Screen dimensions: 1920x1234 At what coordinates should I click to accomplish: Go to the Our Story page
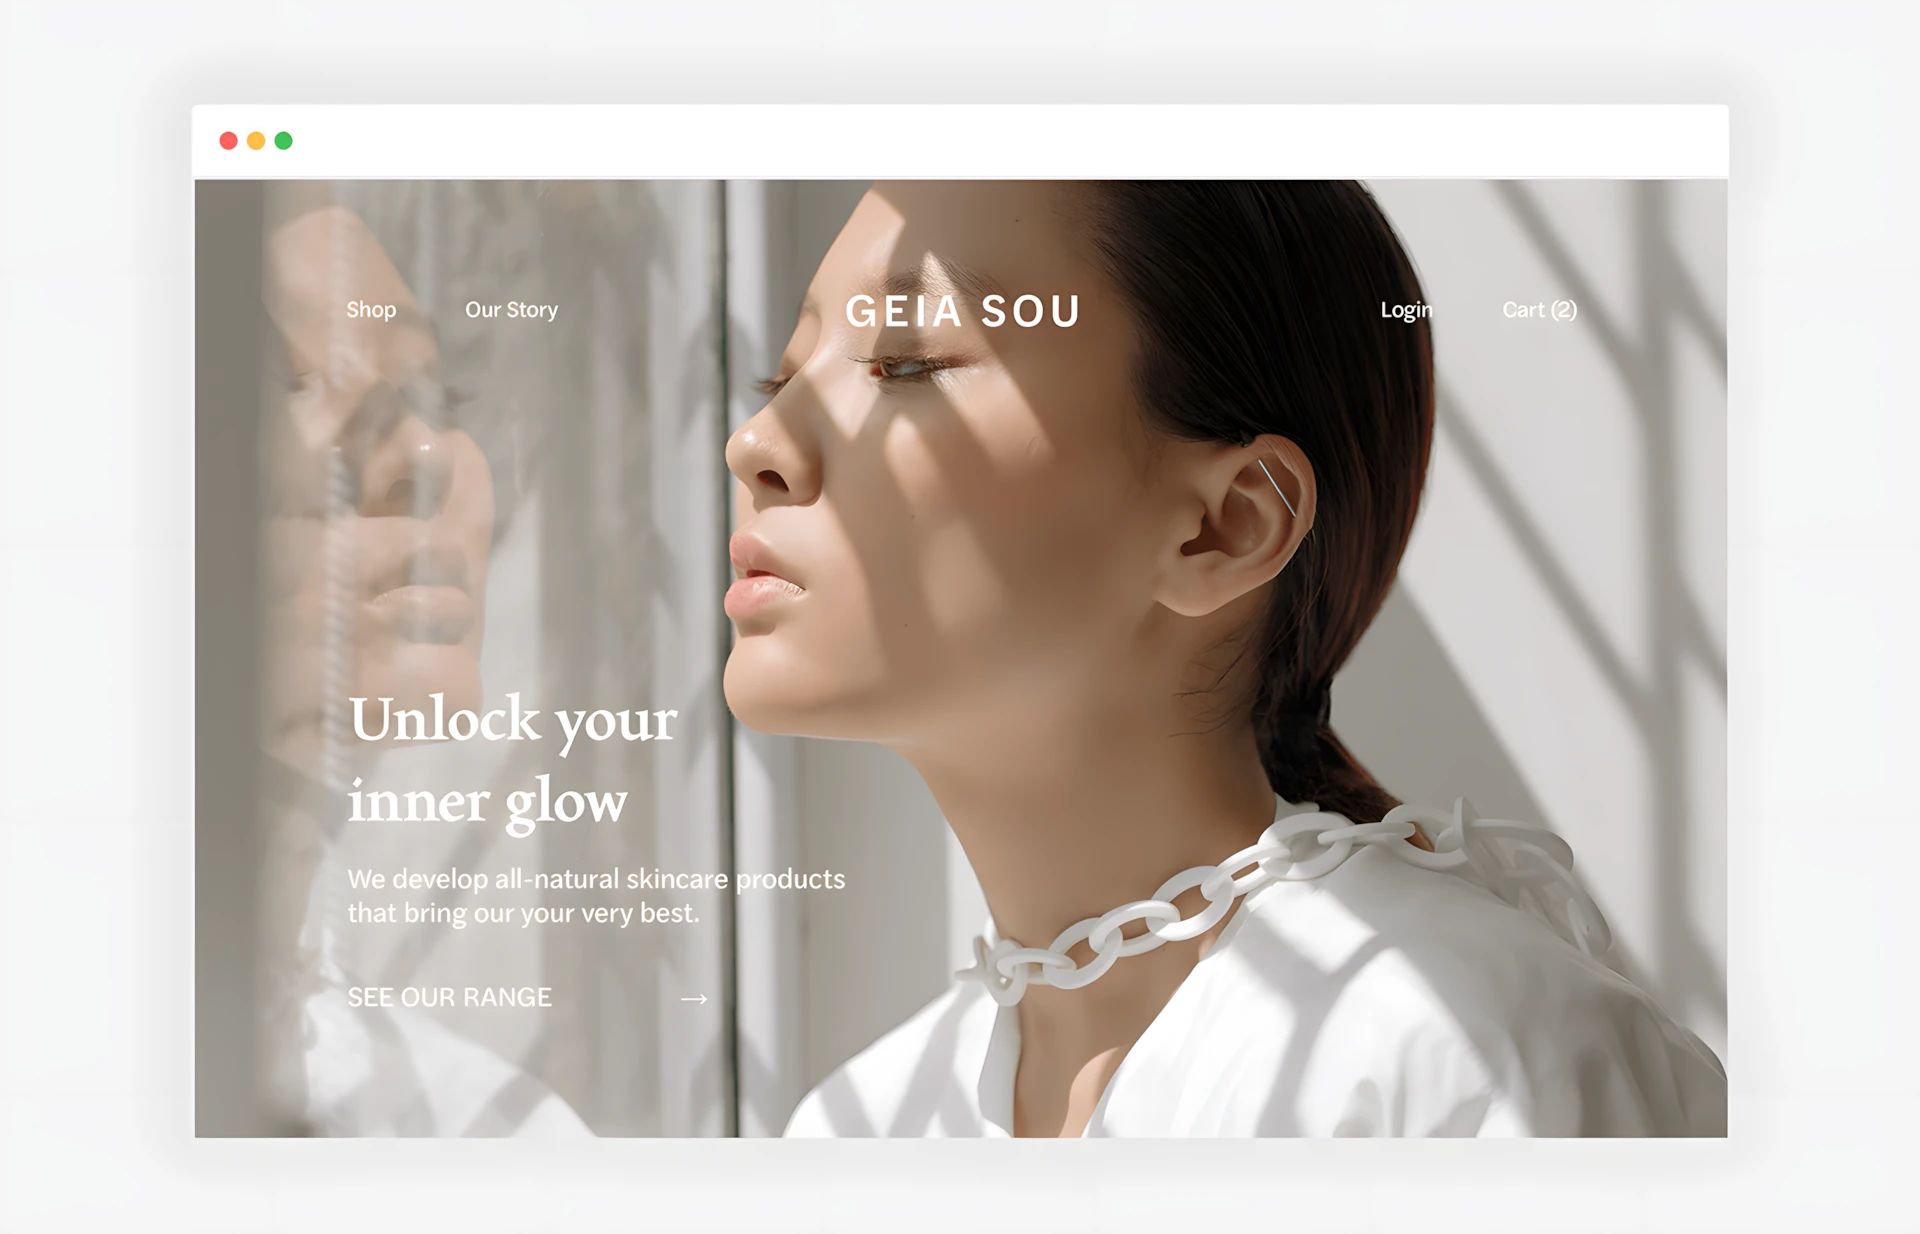tap(511, 310)
